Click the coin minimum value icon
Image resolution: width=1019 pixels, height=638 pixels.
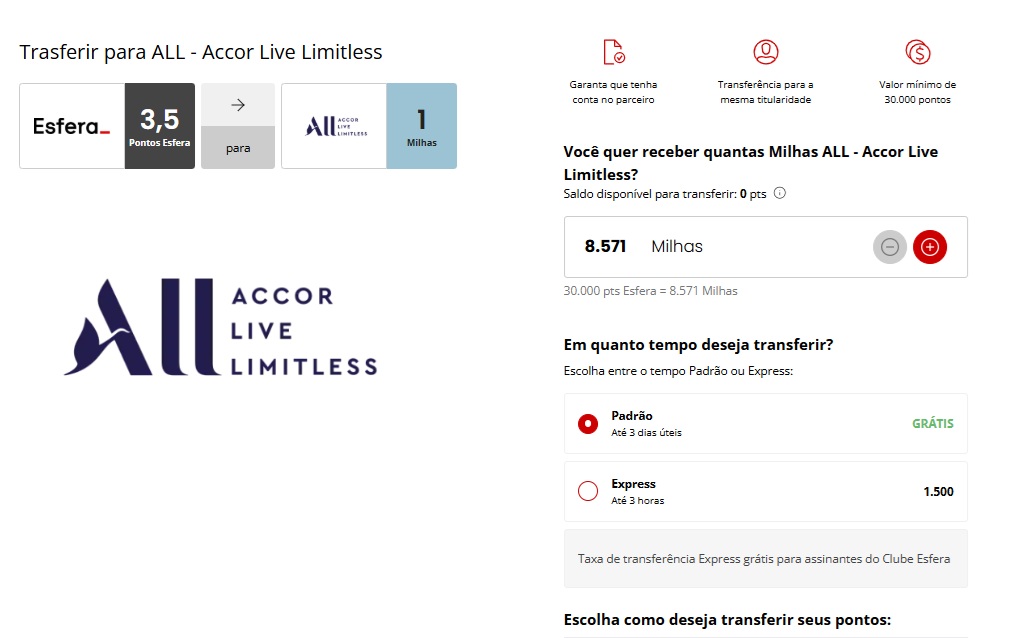pos(917,52)
